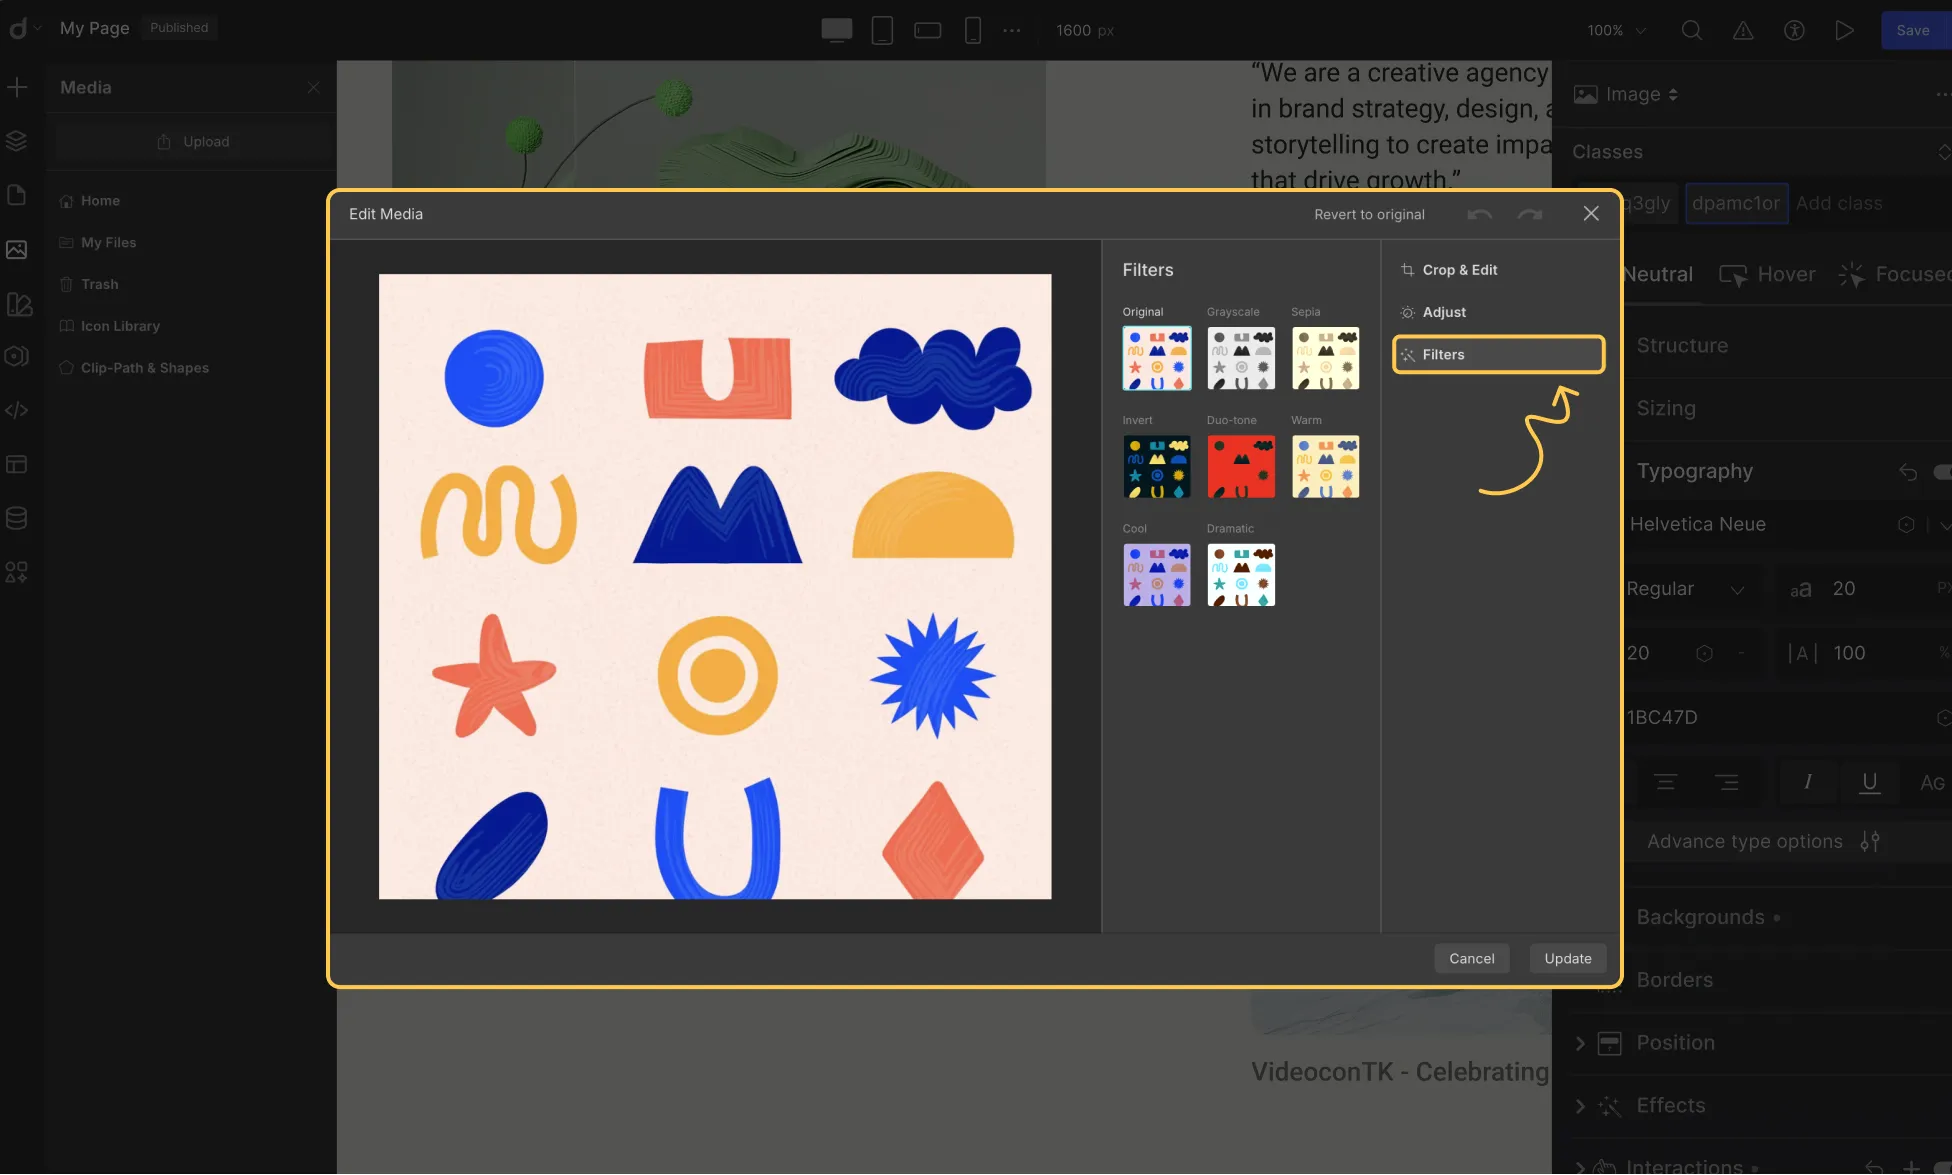Switch to the Neutral state tab

1658,274
